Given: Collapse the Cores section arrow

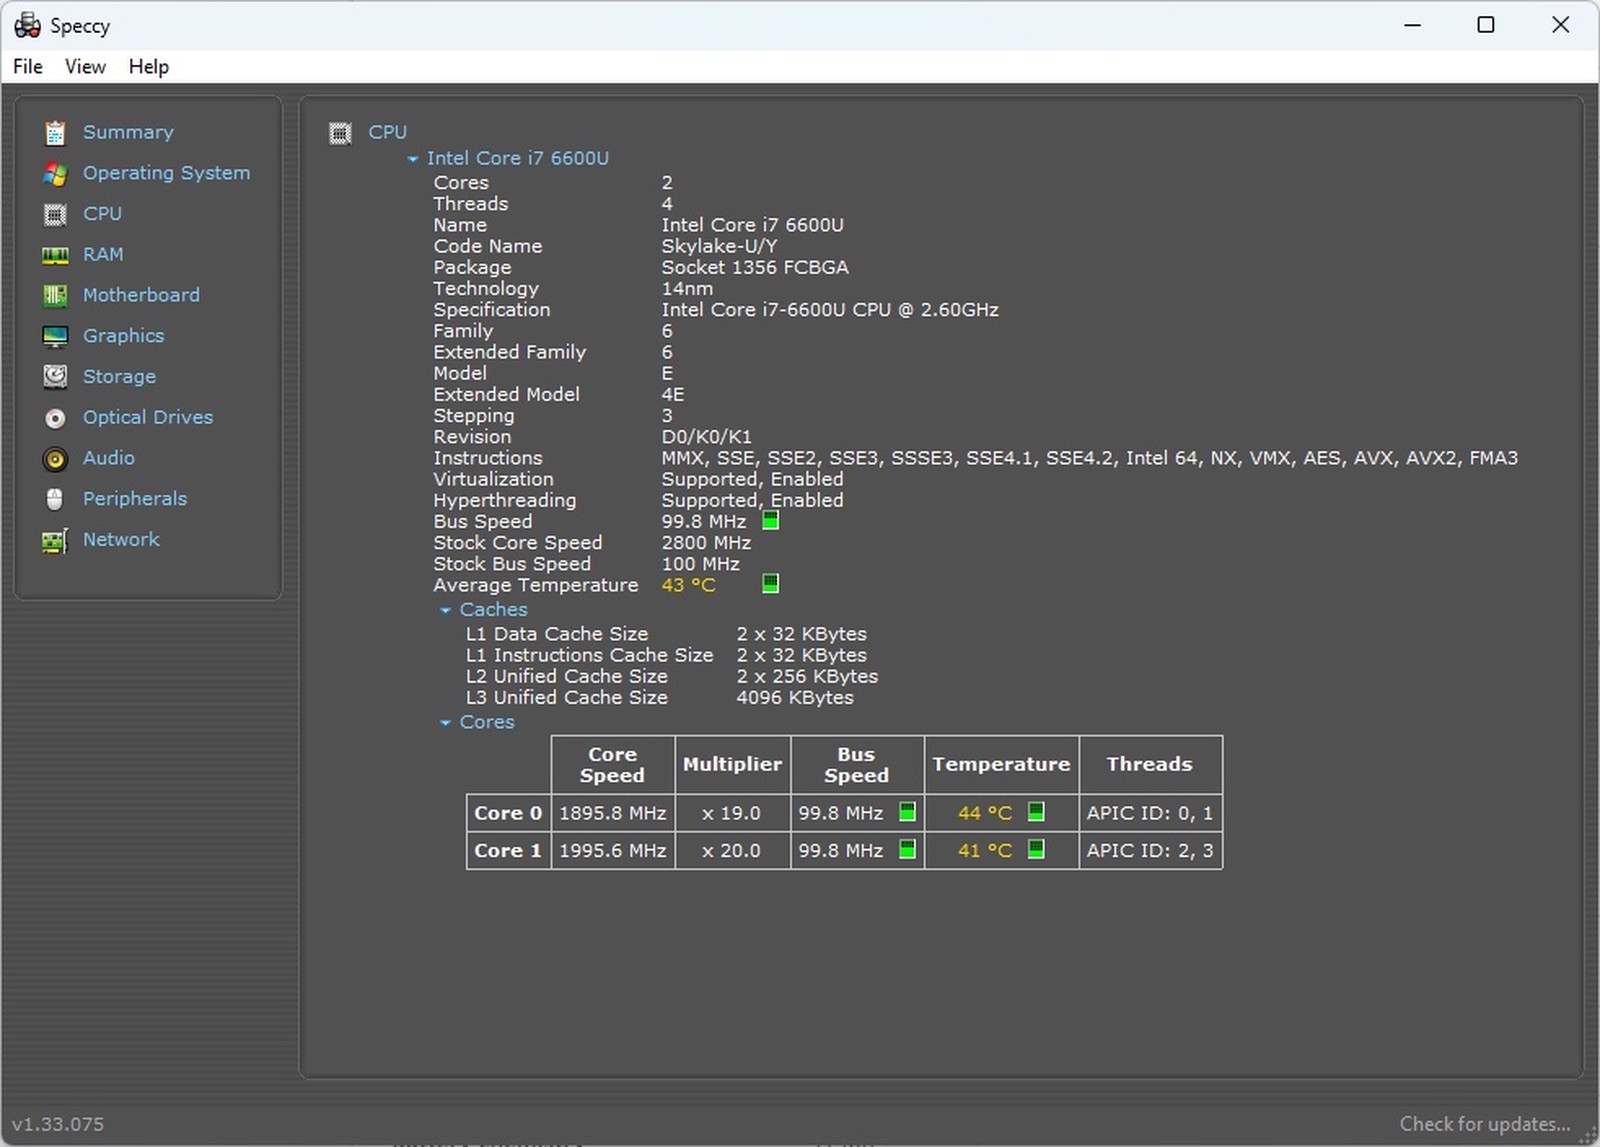Looking at the screenshot, I should (x=445, y=723).
